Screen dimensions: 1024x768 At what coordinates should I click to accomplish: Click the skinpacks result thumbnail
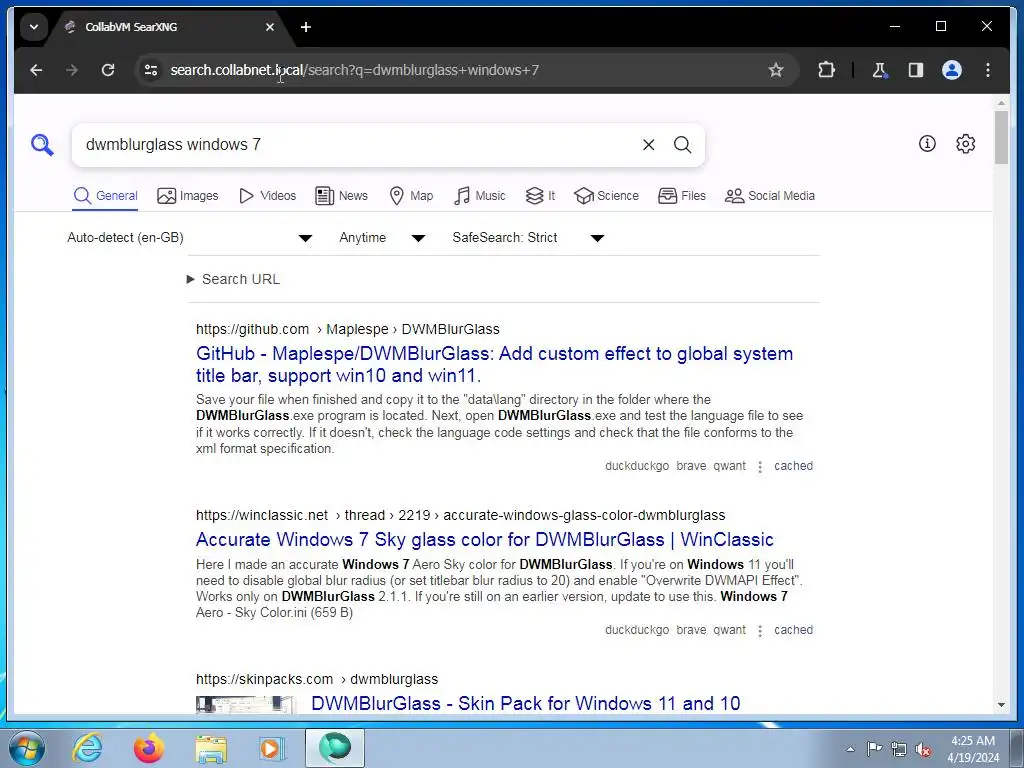[x=246, y=705]
